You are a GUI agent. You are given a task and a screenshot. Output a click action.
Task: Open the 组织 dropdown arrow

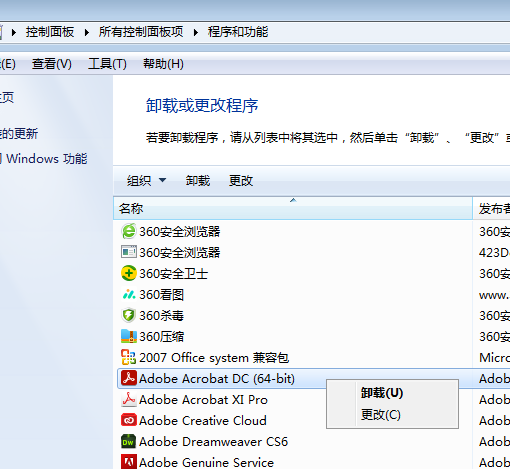pyautogui.click(x=162, y=180)
